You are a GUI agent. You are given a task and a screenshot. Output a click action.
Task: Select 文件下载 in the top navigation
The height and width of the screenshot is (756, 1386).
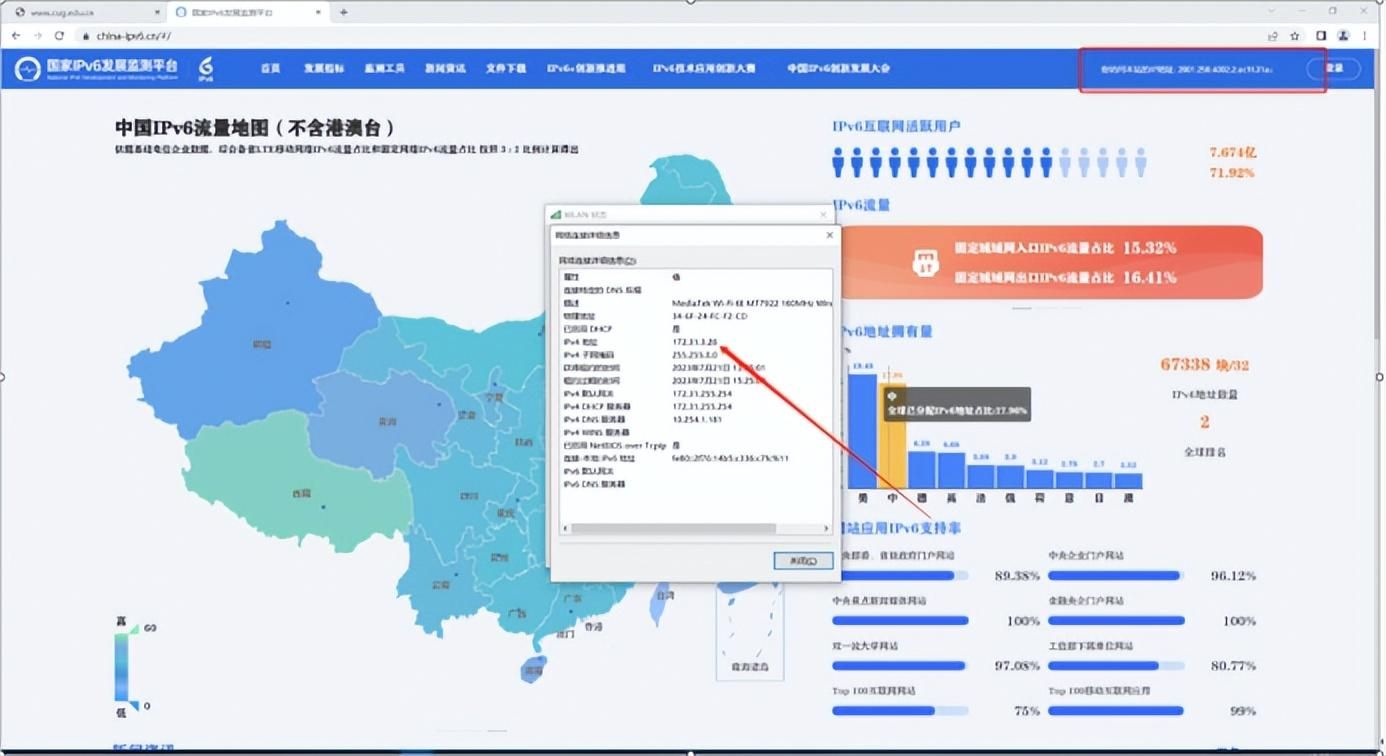(506, 69)
